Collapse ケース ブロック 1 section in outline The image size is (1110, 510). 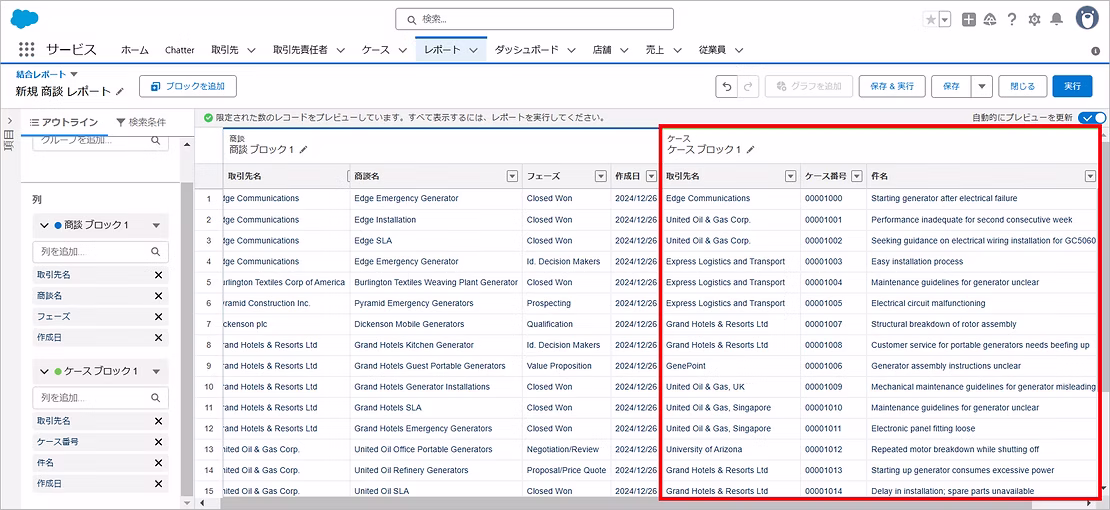pos(43,371)
